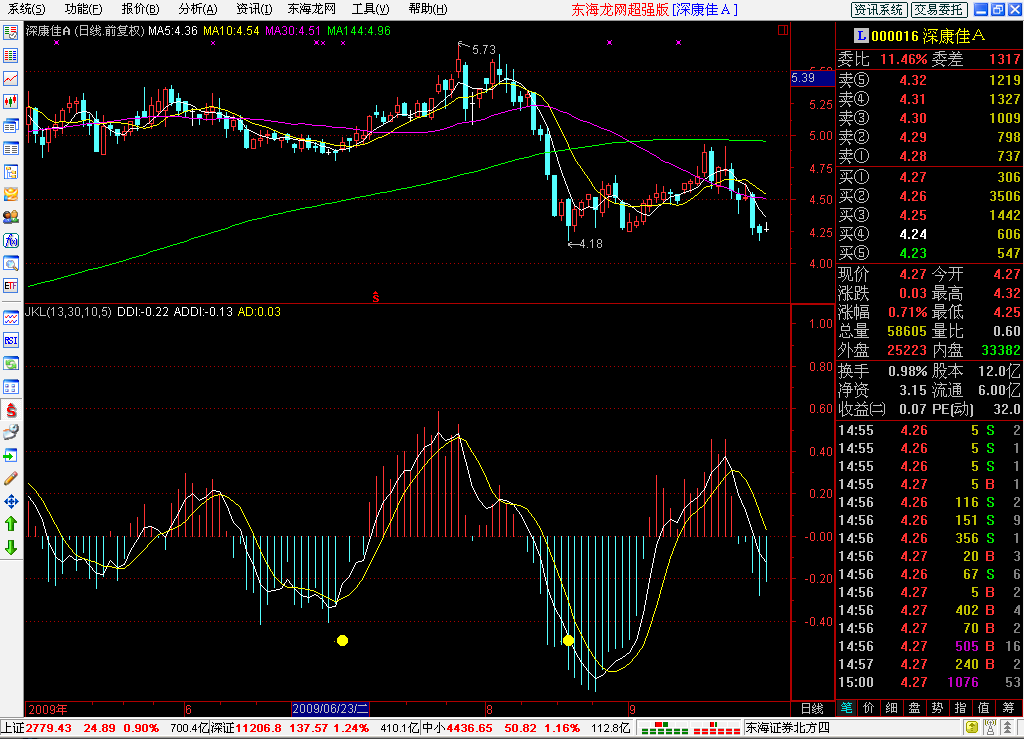Click the blue four-way move arrows icon
The image size is (1024, 739).
[x=10, y=501]
